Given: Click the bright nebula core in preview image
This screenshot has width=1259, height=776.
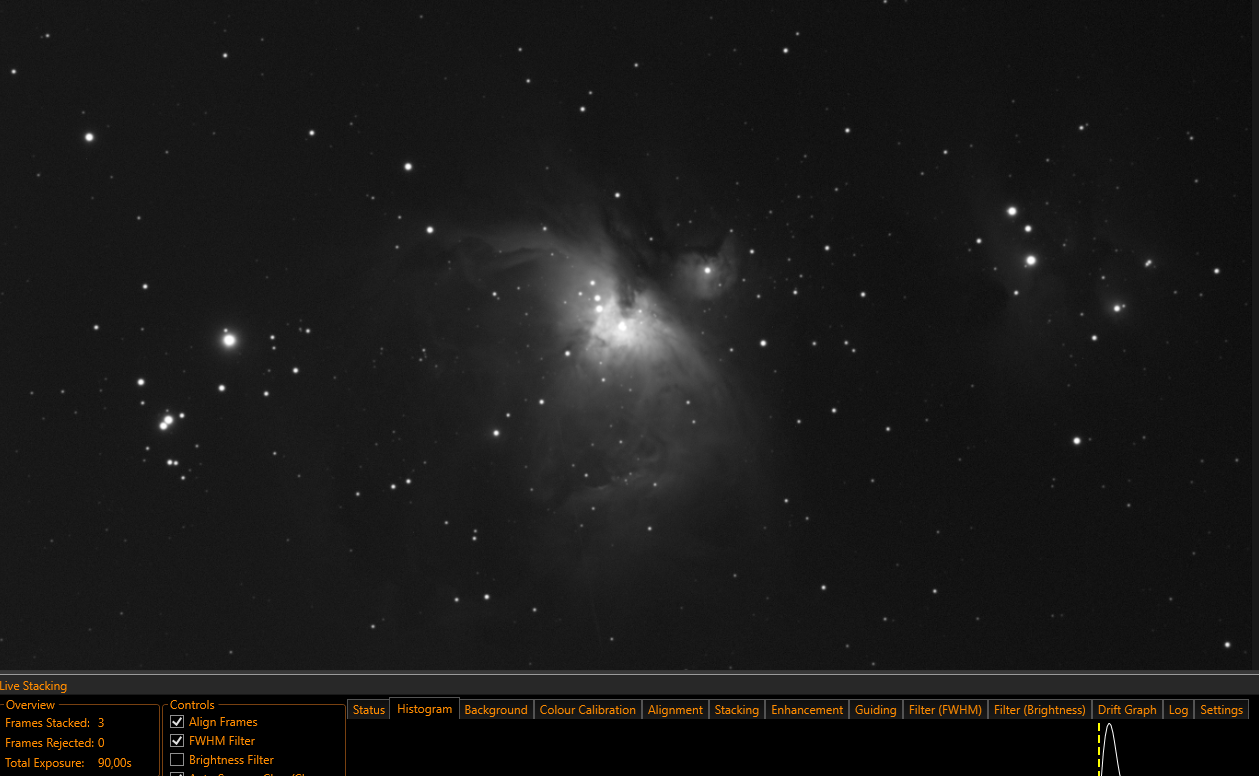Looking at the screenshot, I should pyautogui.click(x=622, y=327).
